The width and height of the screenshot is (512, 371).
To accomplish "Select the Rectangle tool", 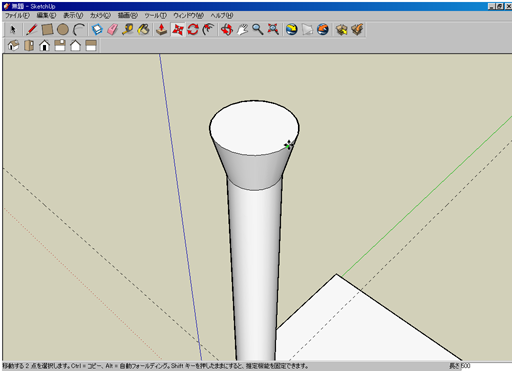I will click(47, 30).
